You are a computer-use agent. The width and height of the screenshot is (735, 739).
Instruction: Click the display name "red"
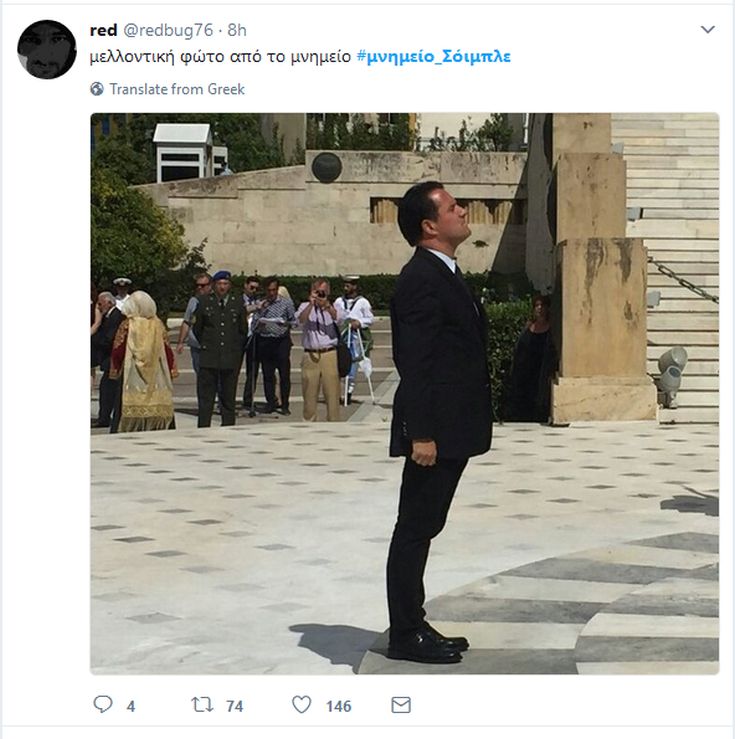tap(103, 31)
